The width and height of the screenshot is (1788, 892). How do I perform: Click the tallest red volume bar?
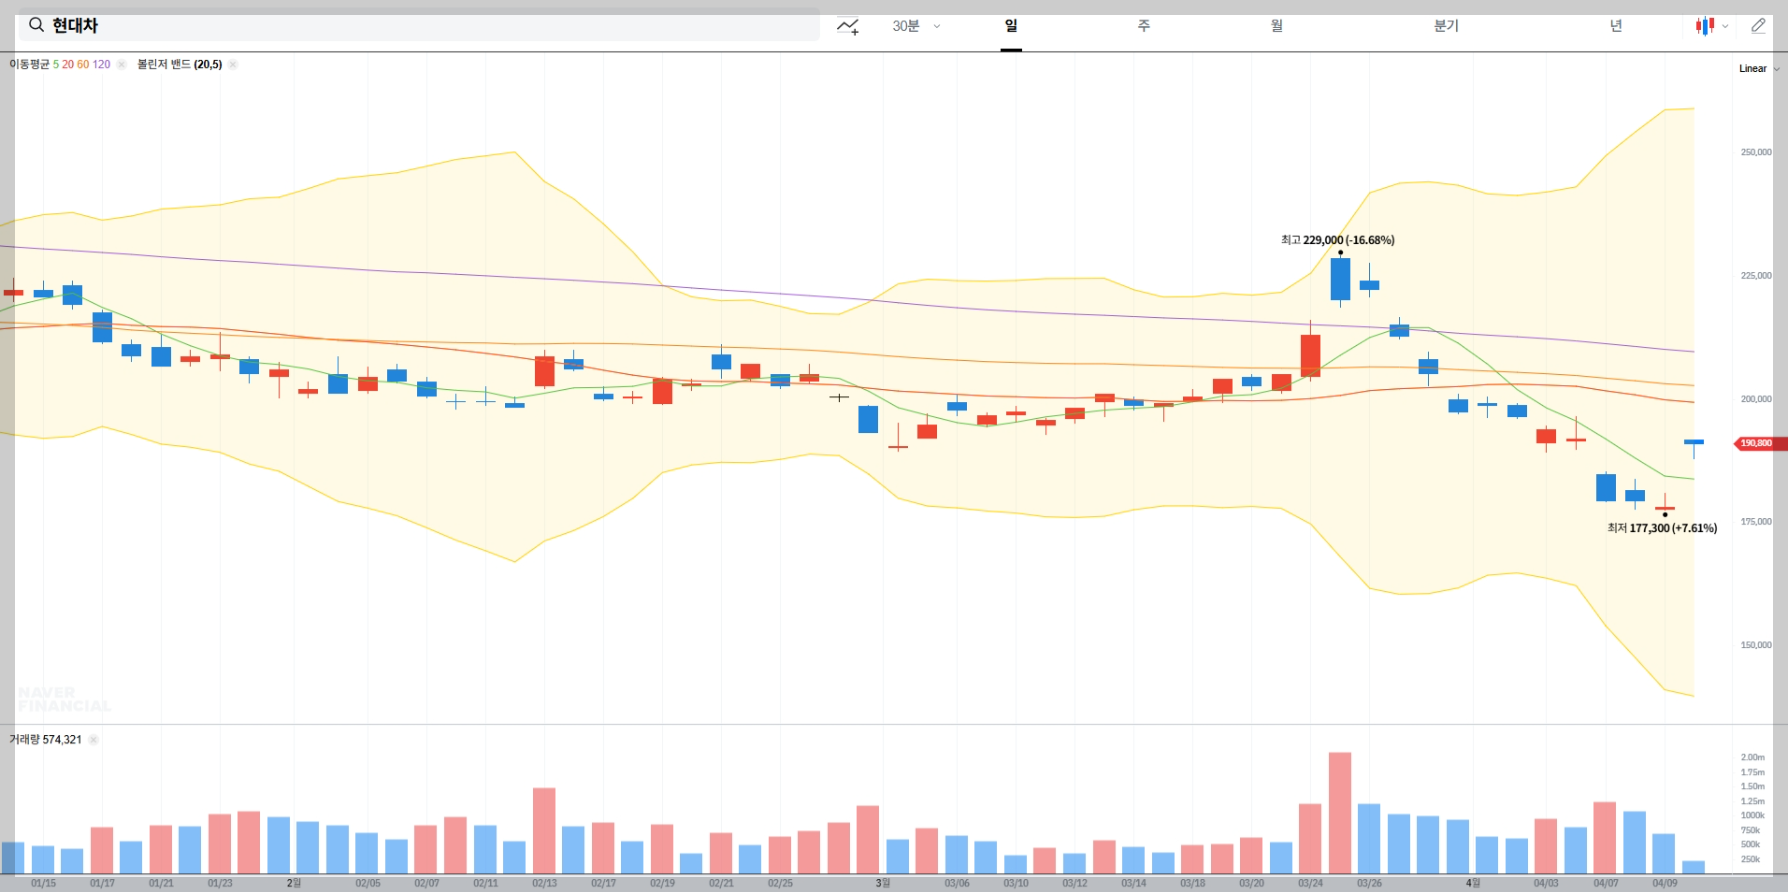click(x=1340, y=813)
